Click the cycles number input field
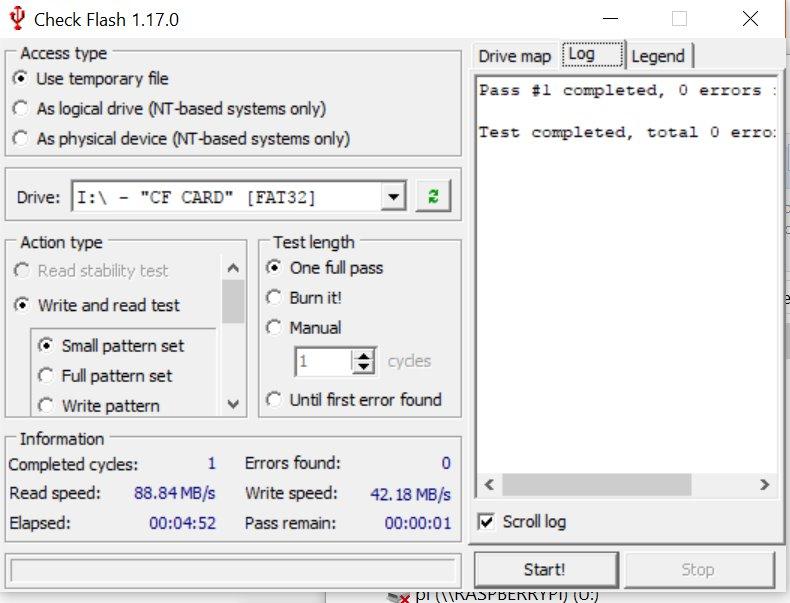This screenshot has height=603, width=790. (x=323, y=361)
